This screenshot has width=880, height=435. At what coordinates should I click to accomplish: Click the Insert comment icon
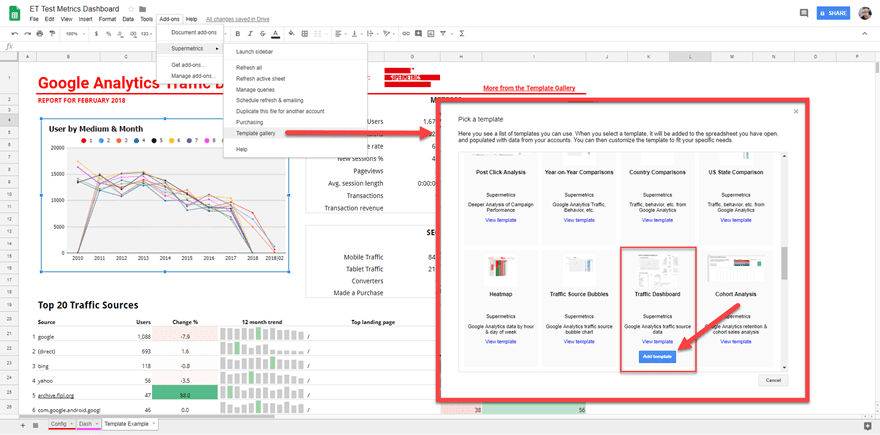coord(418,34)
